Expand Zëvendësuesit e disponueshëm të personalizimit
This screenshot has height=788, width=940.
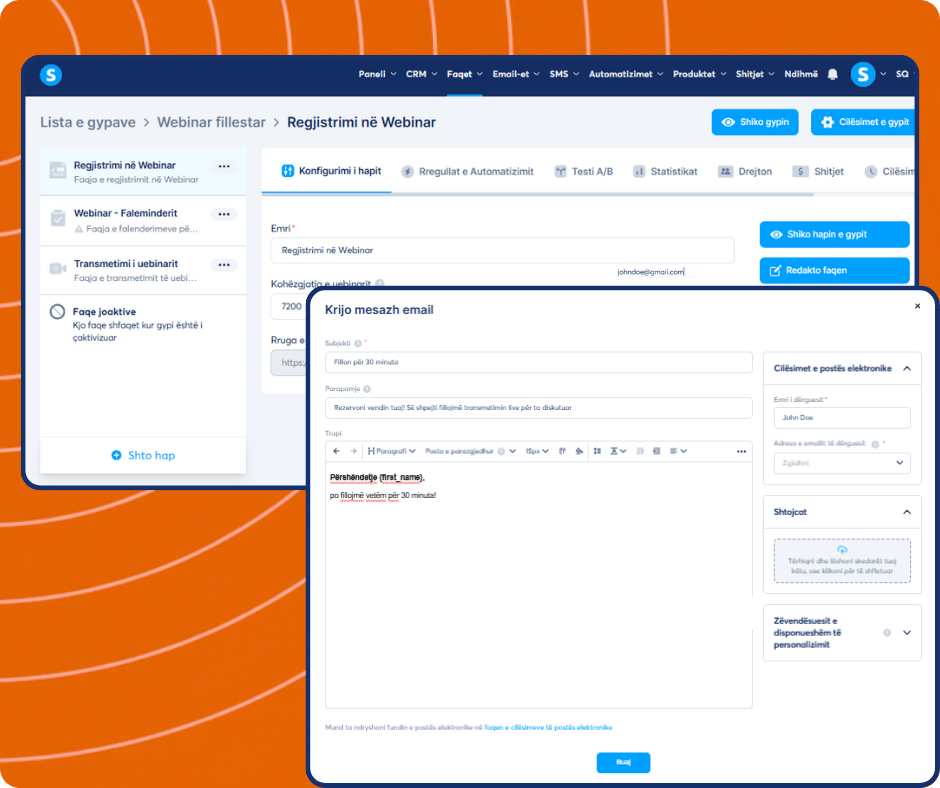click(907, 633)
